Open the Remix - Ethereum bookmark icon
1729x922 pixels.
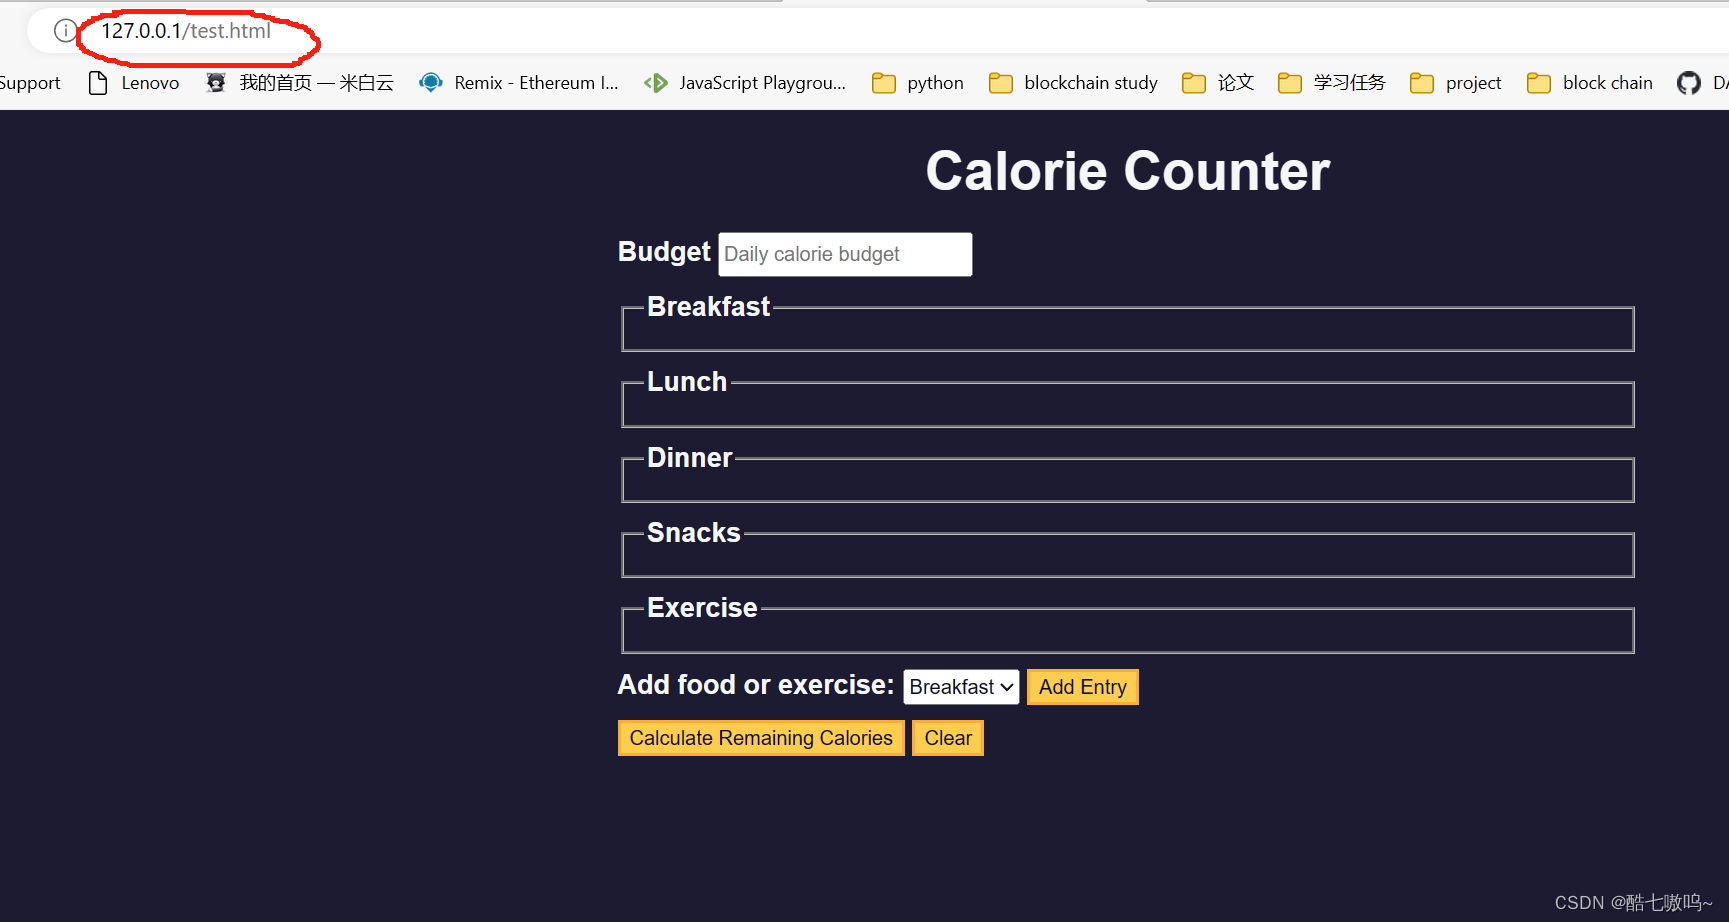point(431,83)
